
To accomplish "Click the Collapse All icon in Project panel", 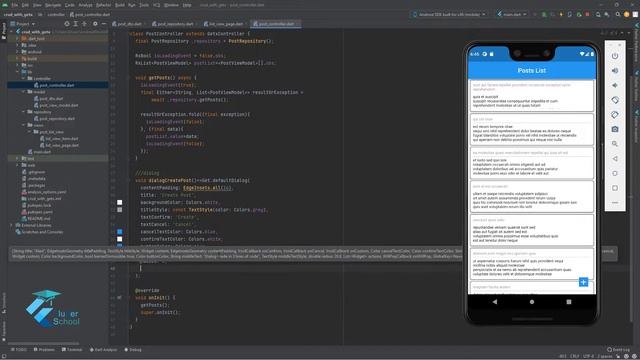I will (x=84, y=24).
